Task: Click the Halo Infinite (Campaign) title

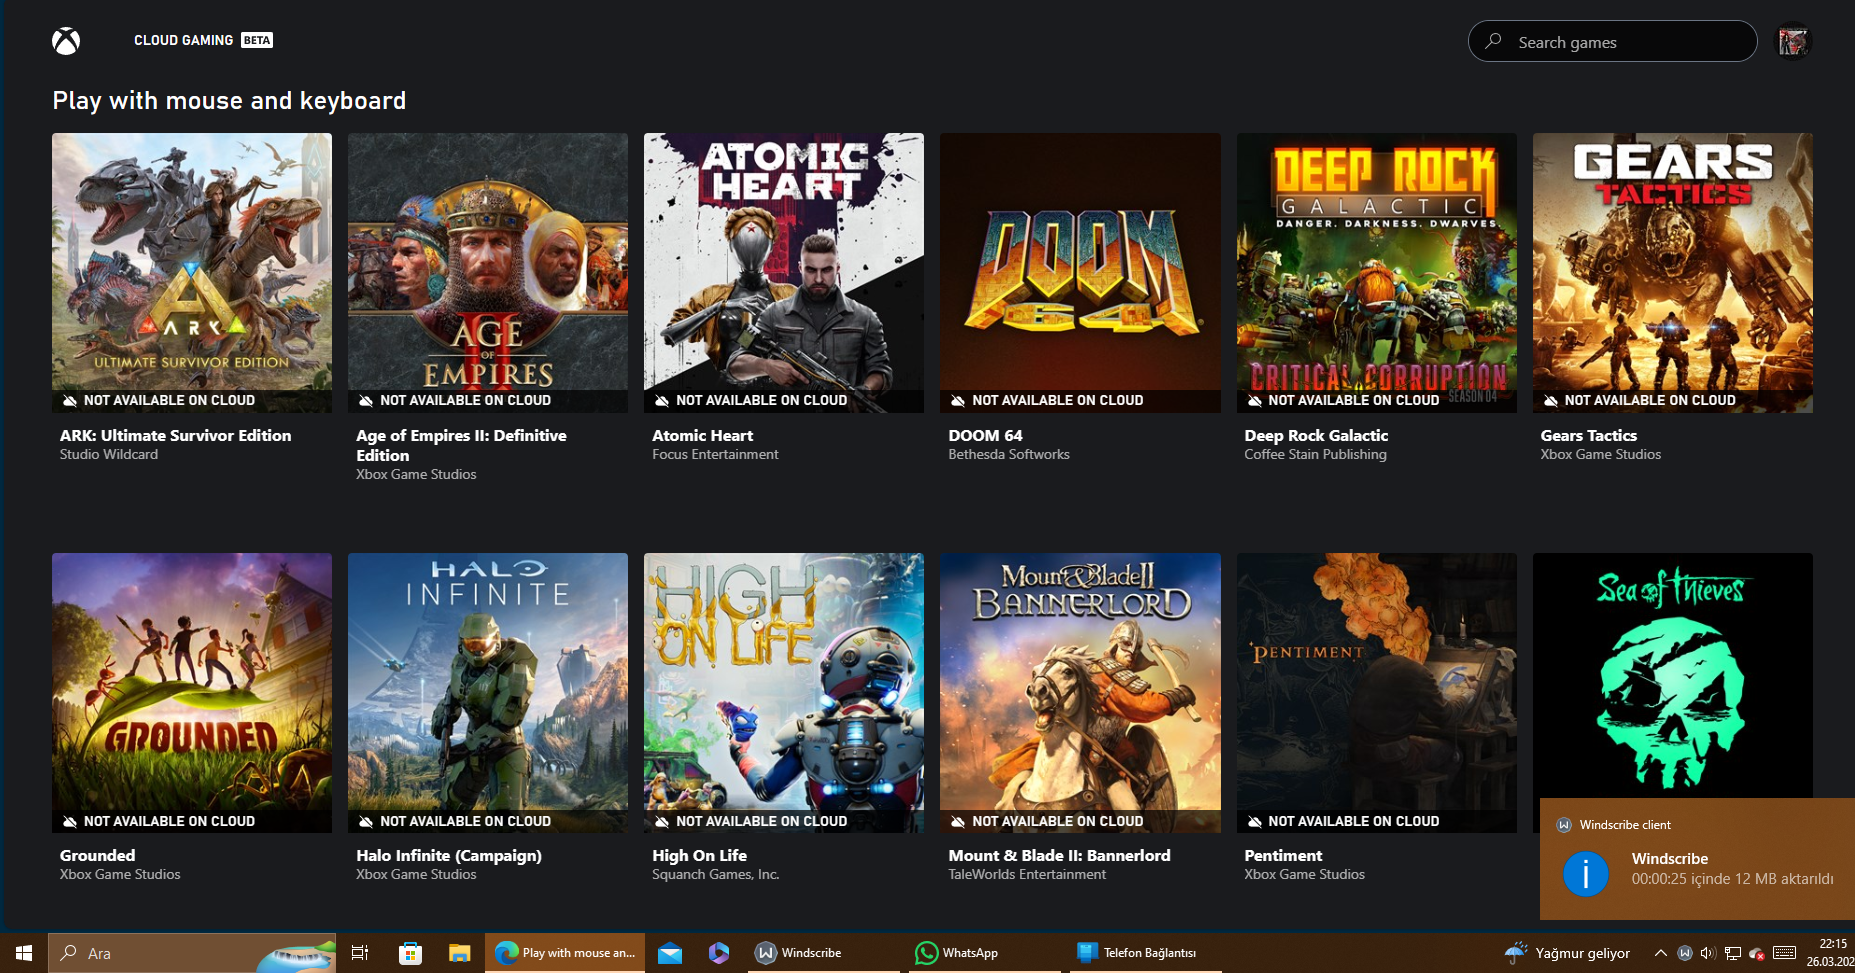Action: pyautogui.click(x=449, y=855)
